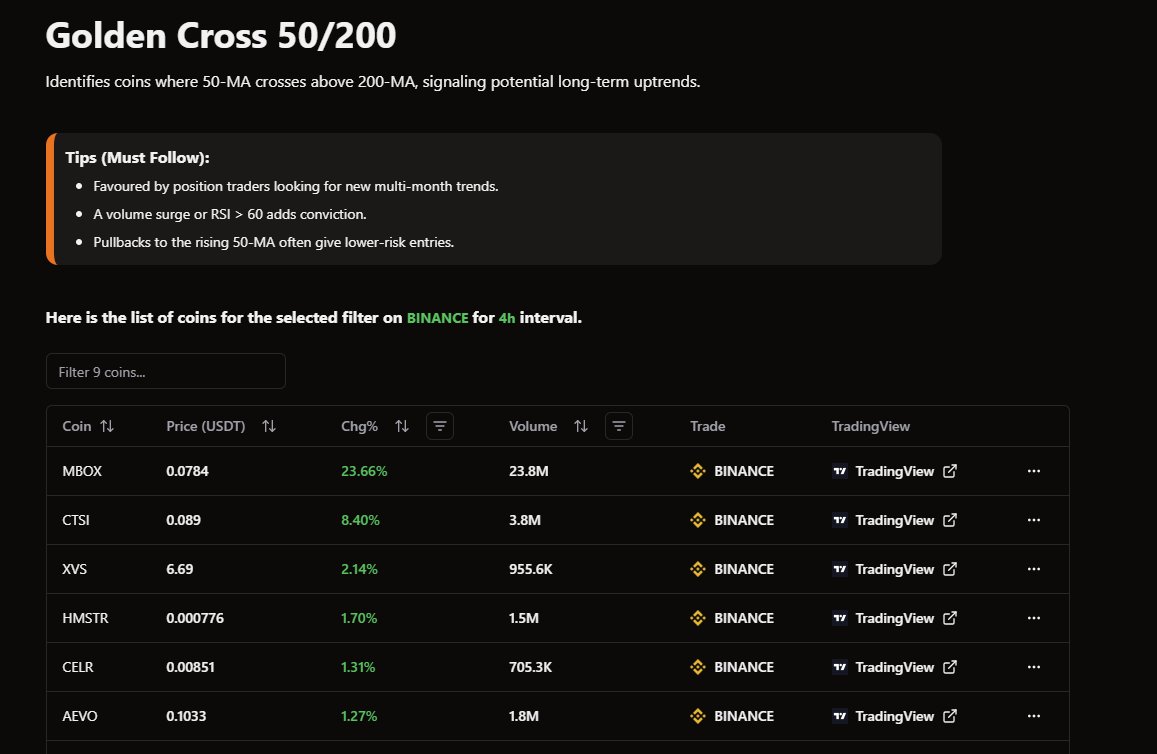The image size is (1157, 754).
Task: Click the external-link icon beside XVS TradingView
Action: click(x=948, y=569)
